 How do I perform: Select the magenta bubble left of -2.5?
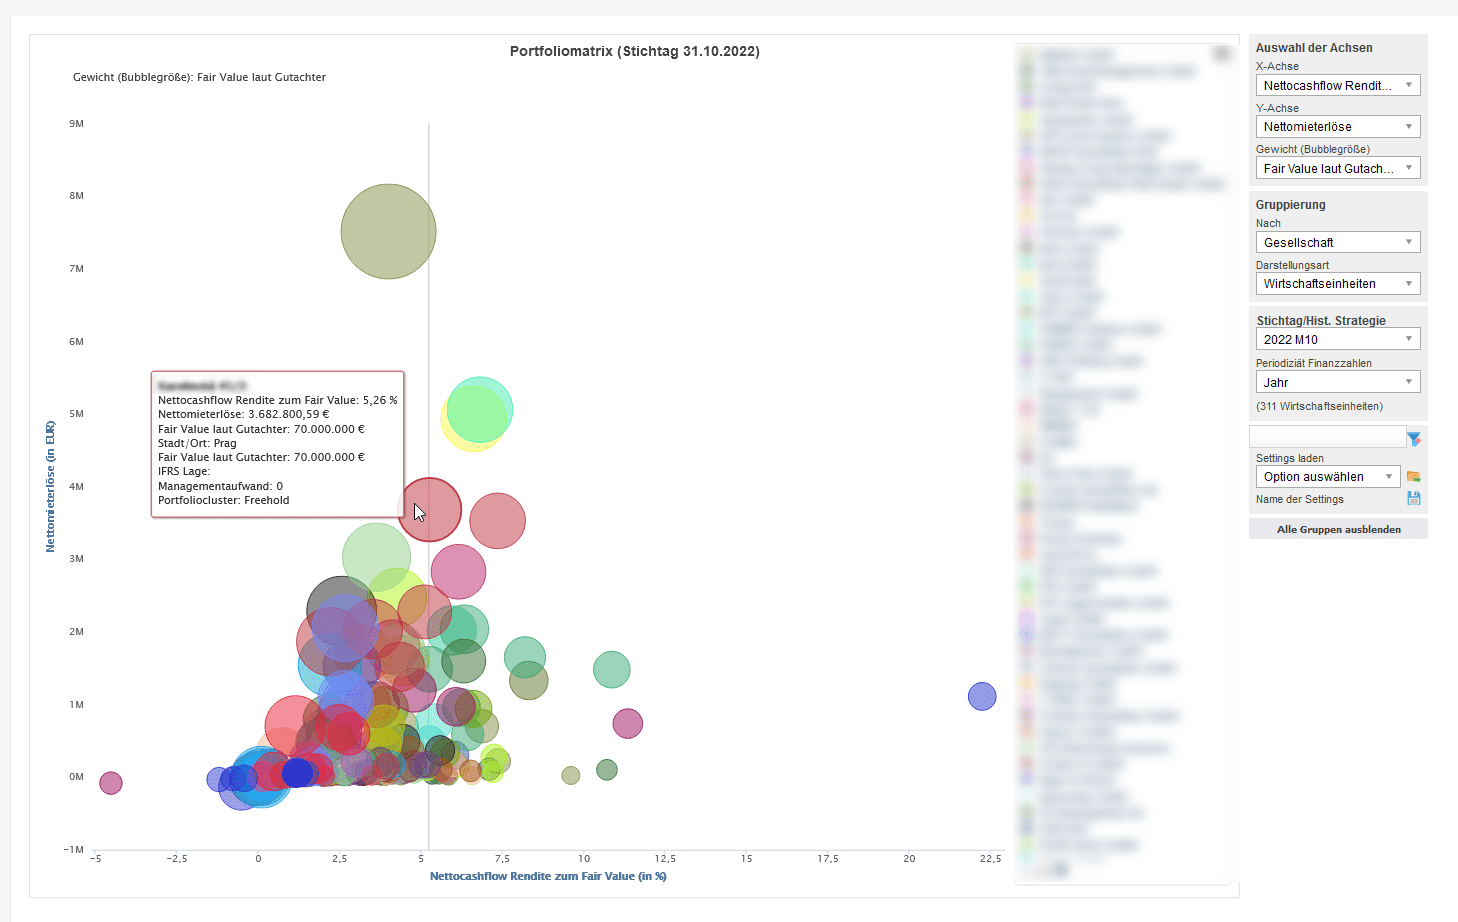pyautogui.click(x=111, y=783)
